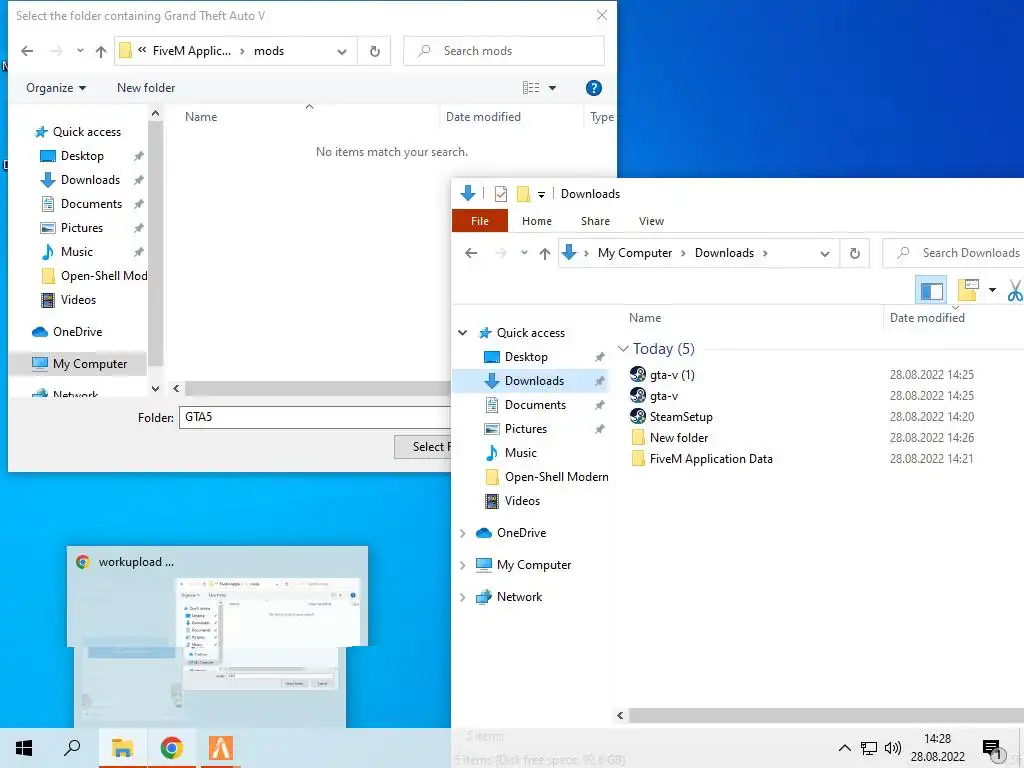This screenshot has width=1024, height=768.
Task: Select the gta-v (1) file
Action: click(x=662, y=375)
